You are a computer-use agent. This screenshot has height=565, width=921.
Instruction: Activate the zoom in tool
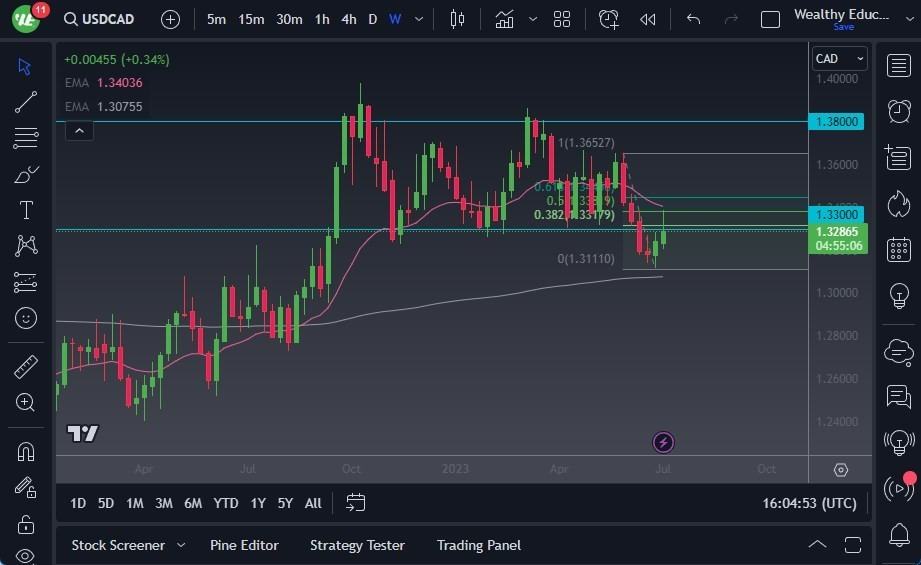click(25, 402)
